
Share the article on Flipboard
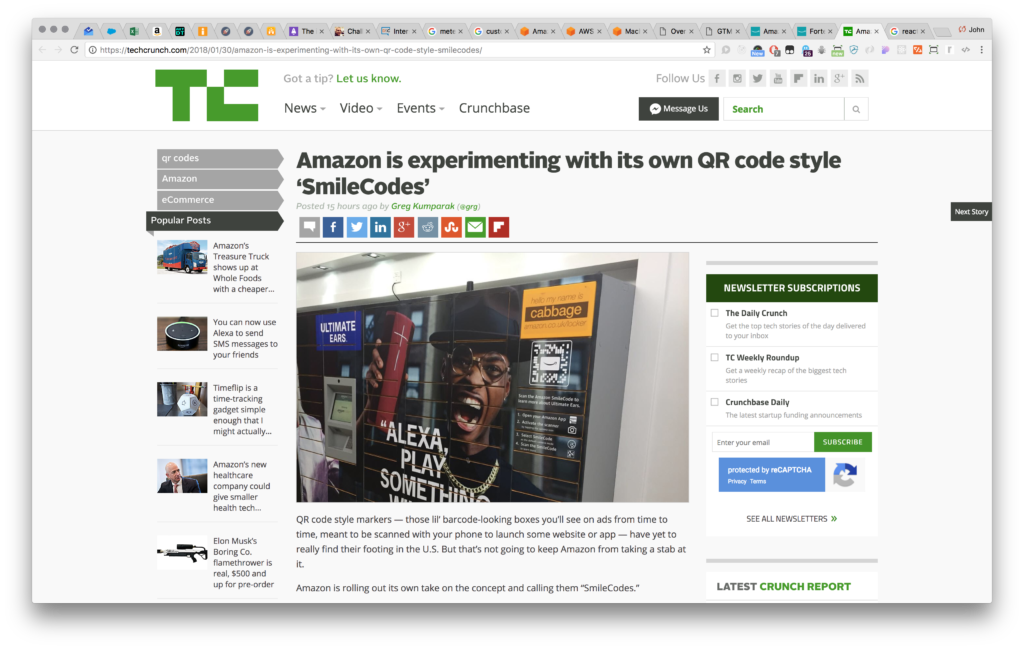[498, 227]
